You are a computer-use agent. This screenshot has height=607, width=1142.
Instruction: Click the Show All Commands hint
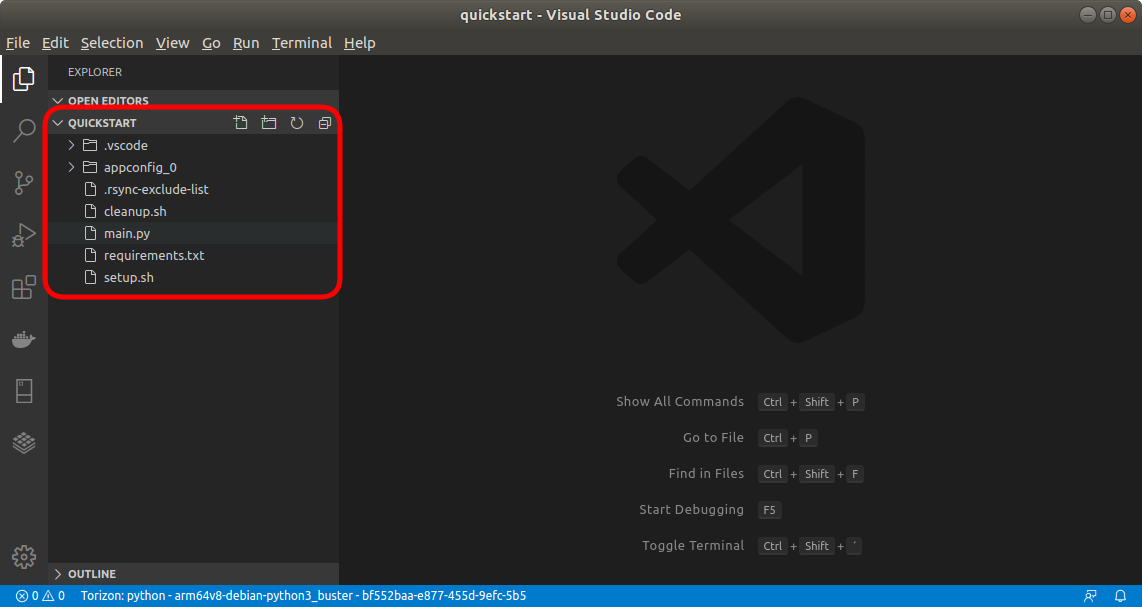[680, 402]
